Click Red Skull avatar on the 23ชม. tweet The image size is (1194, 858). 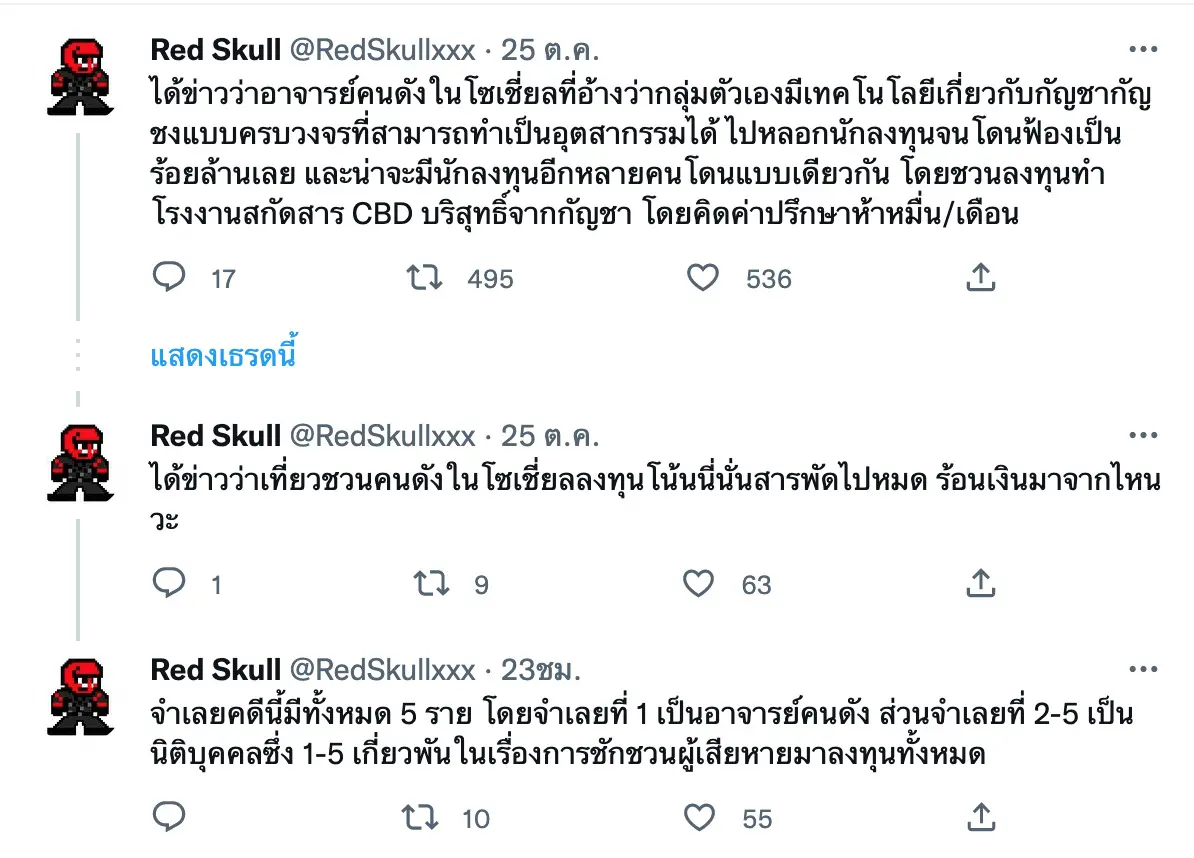pos(78,696)
